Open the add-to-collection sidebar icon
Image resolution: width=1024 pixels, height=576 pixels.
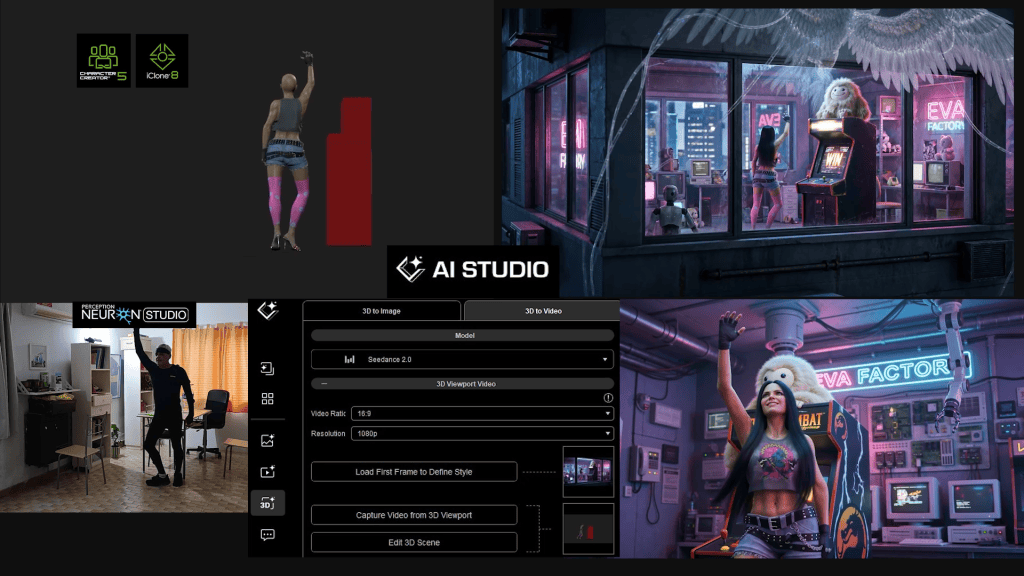[x=267, y=368]
